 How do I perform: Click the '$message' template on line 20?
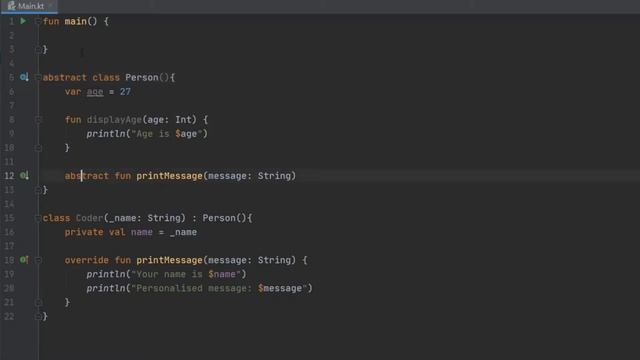(280, 288)
